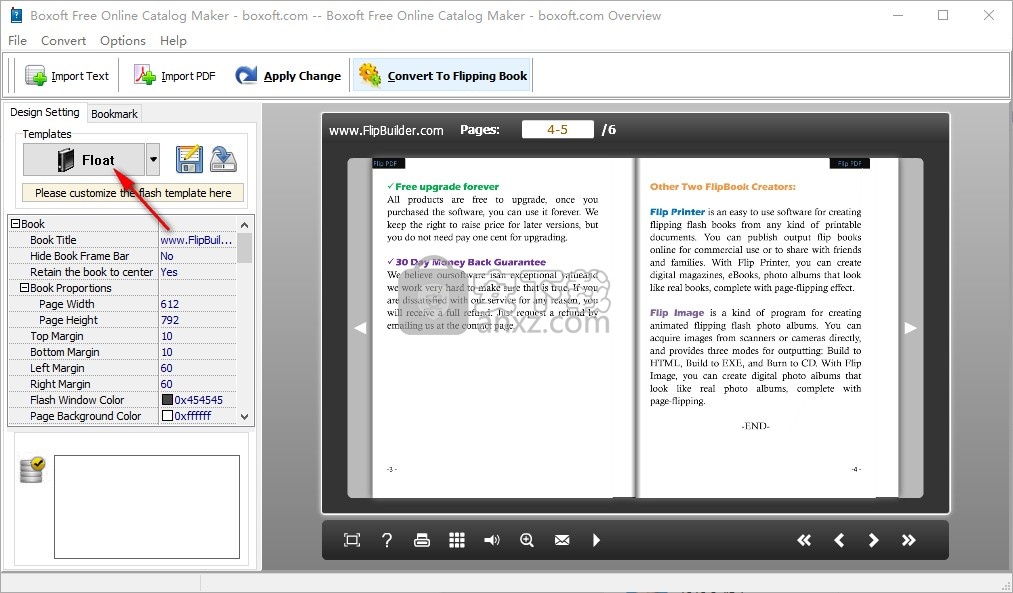Click the Import PDF toolbar button
The height and width of the screenshot is (593, 1013).
point(174,76)
